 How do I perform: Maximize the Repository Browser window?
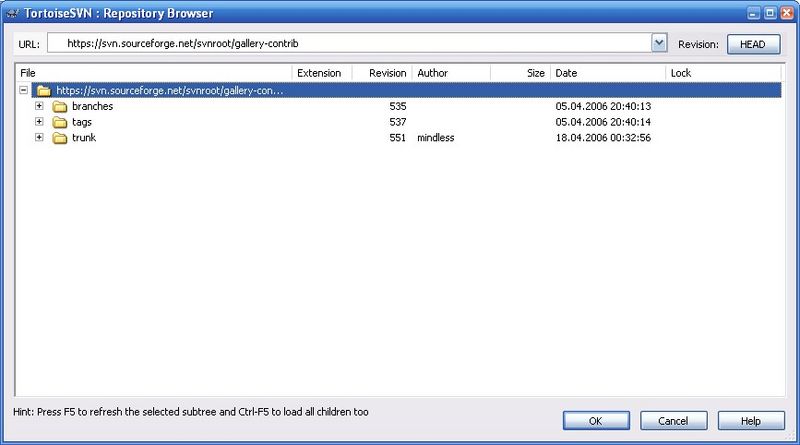[770, 13]
